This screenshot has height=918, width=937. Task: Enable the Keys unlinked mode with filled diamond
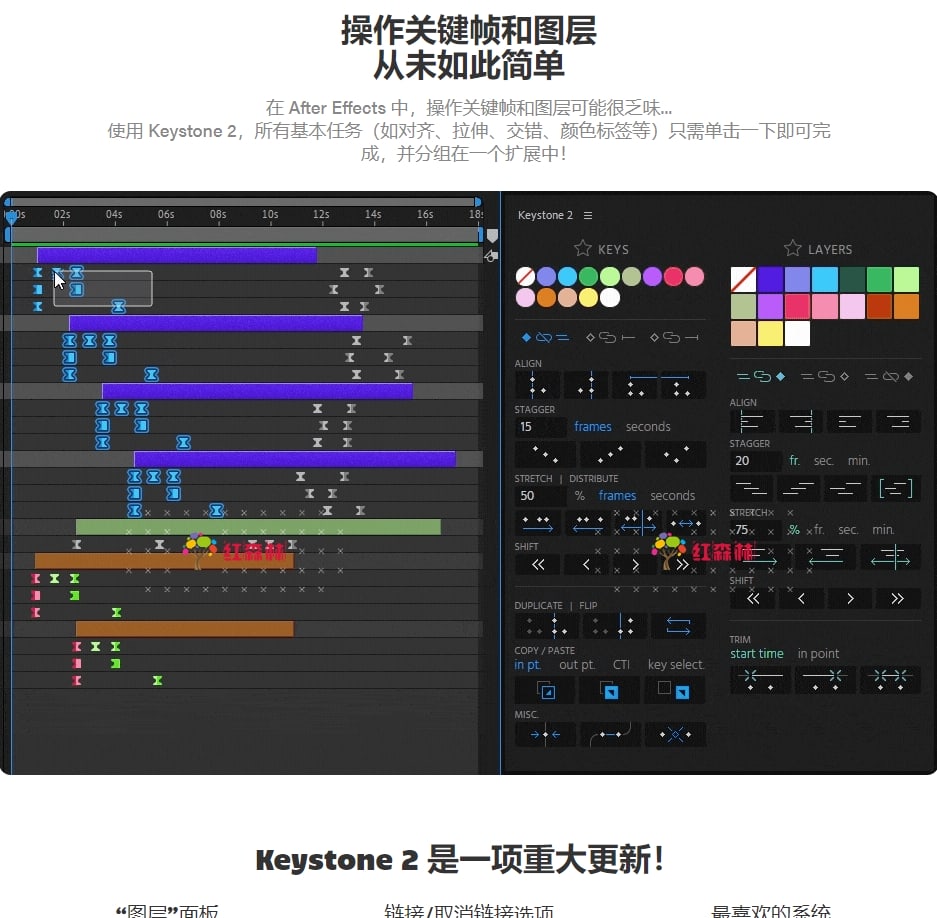[545, 338]
